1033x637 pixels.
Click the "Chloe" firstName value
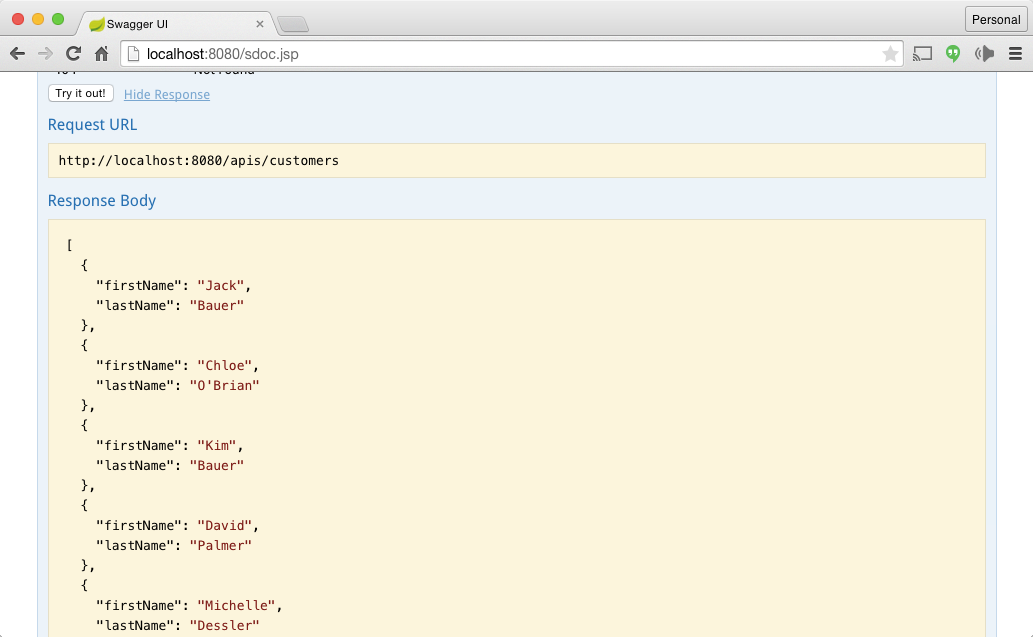point(225,365)
